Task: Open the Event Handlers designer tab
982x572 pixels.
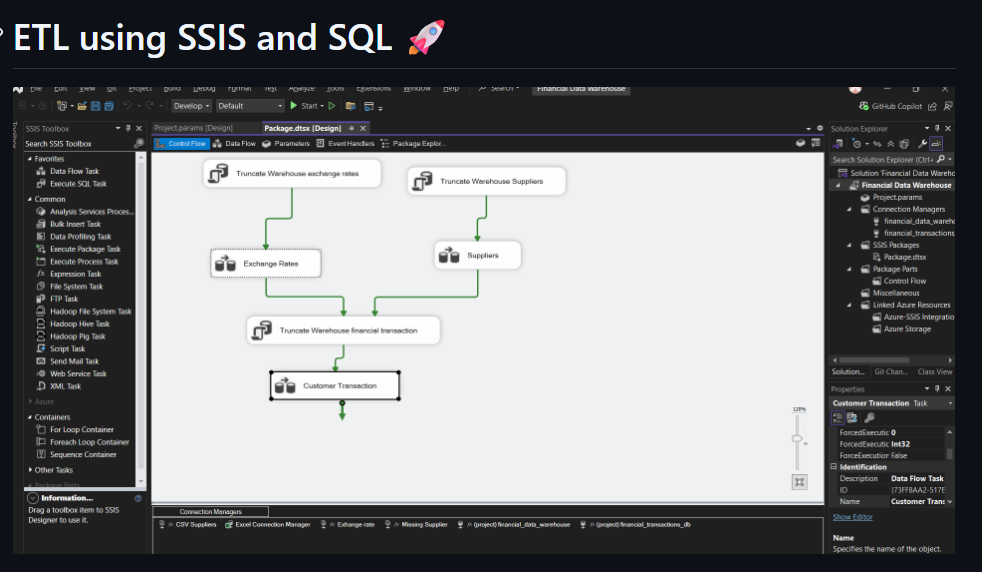Action: pyautogui.click(x=345, y=143)
